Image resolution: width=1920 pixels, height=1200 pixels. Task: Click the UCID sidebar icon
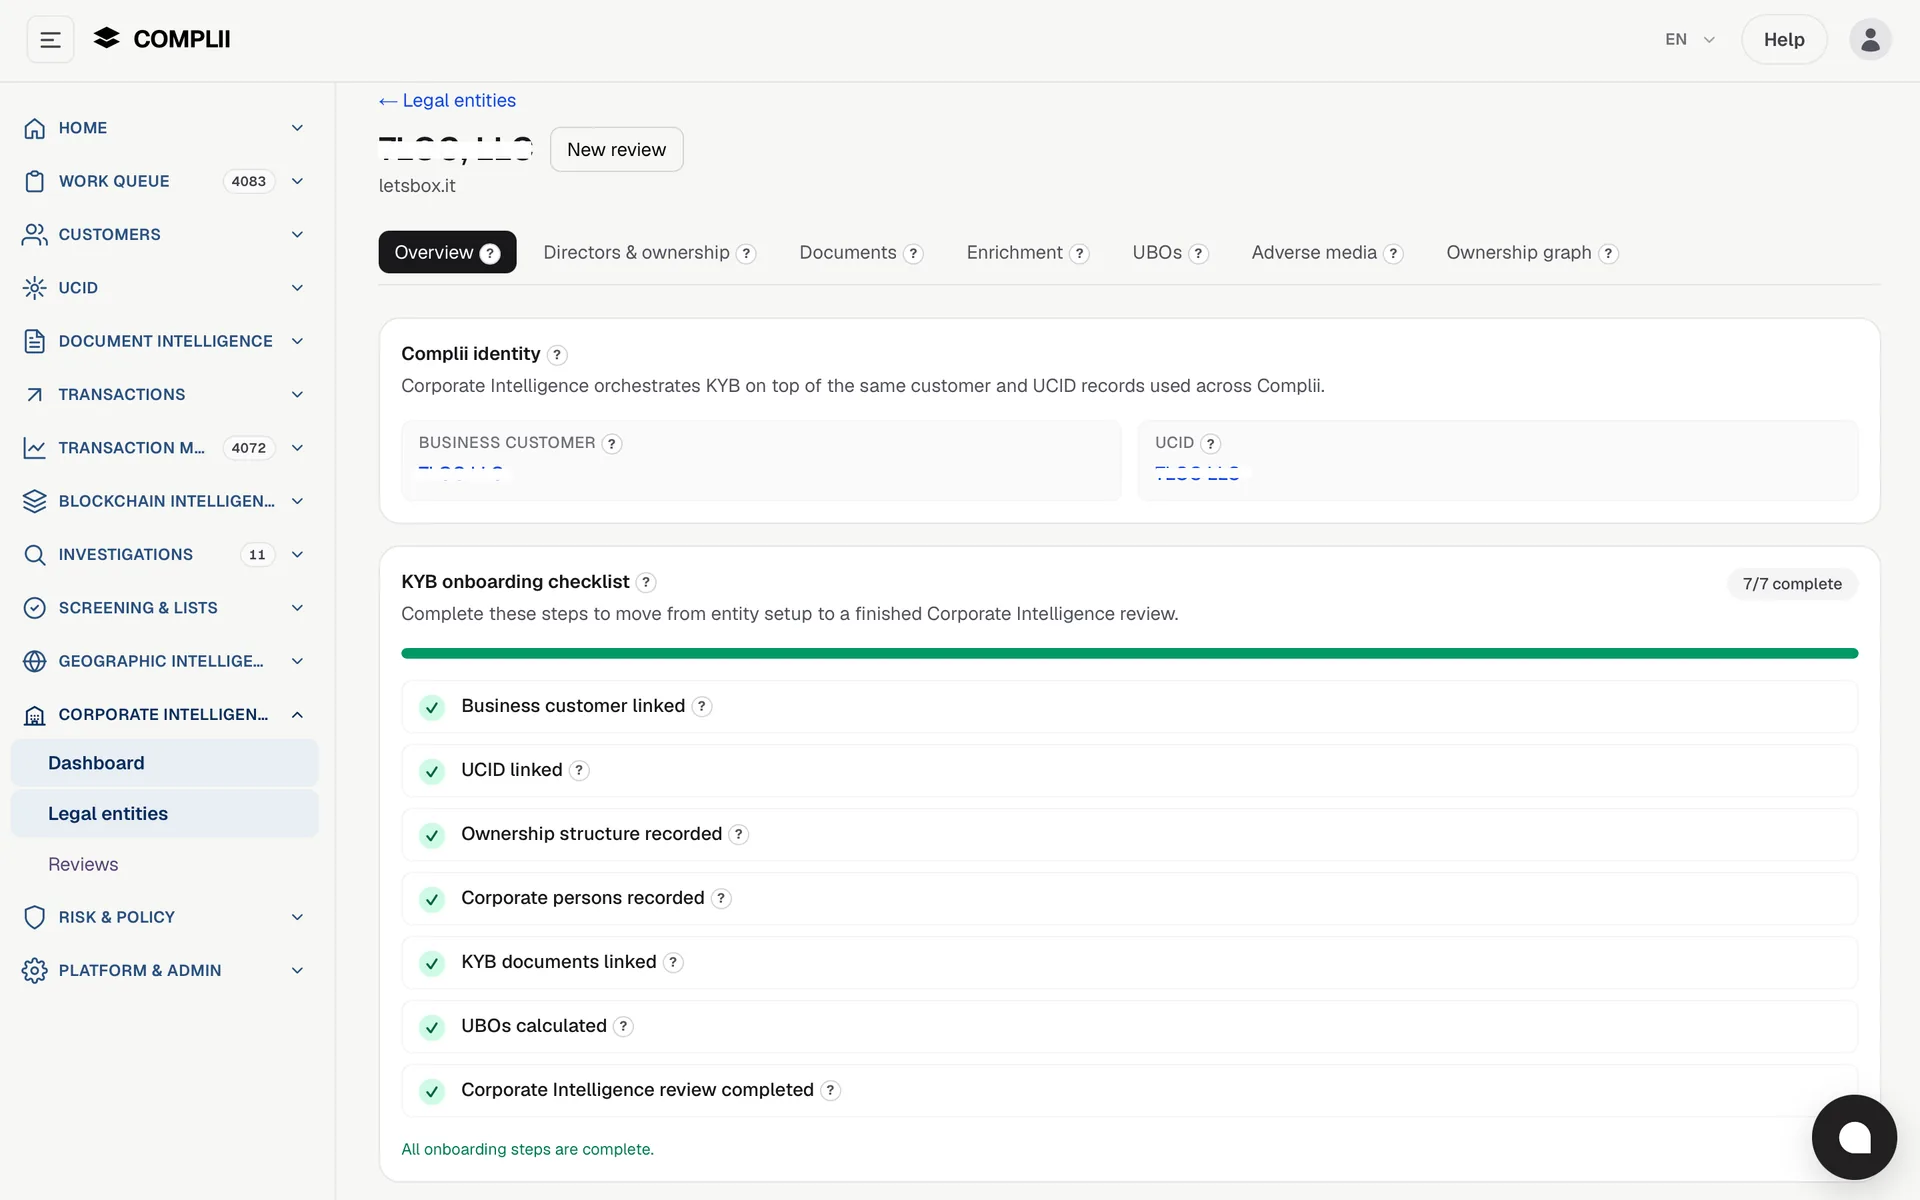[35, 288]
